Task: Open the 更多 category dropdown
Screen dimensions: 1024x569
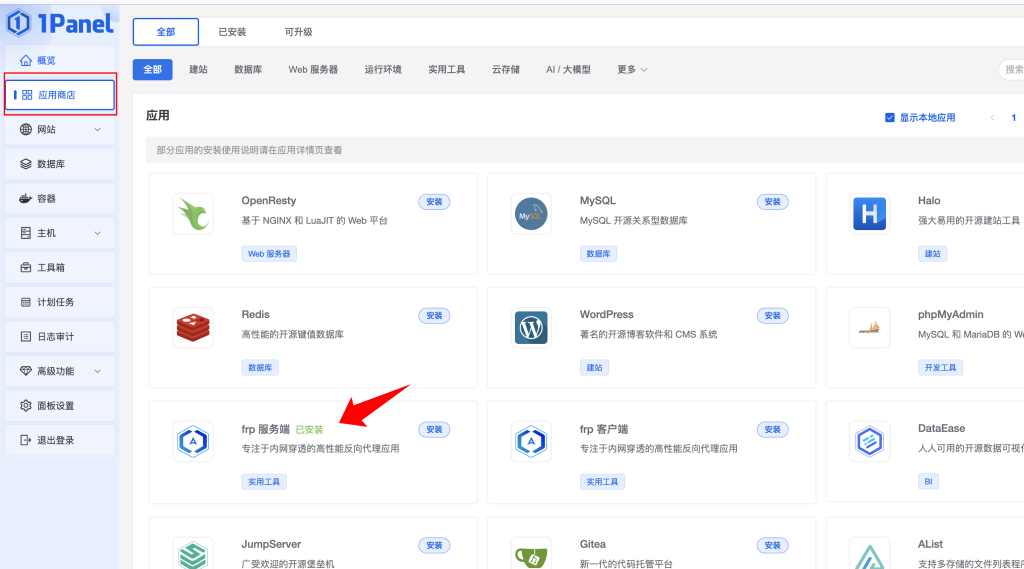Action: click(632, 70)
